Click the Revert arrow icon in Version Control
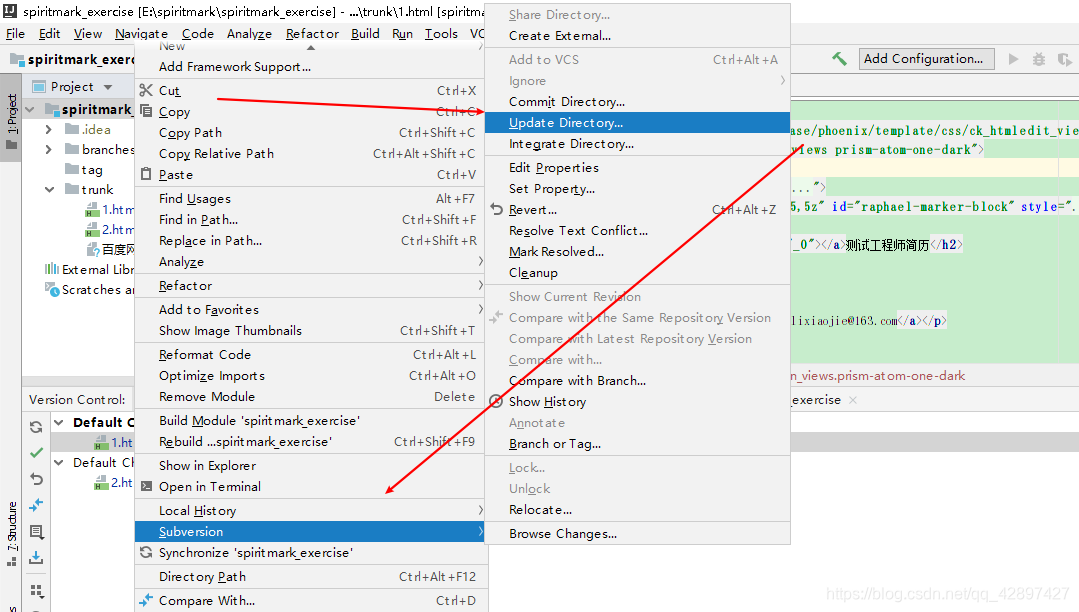 point(36,478)
